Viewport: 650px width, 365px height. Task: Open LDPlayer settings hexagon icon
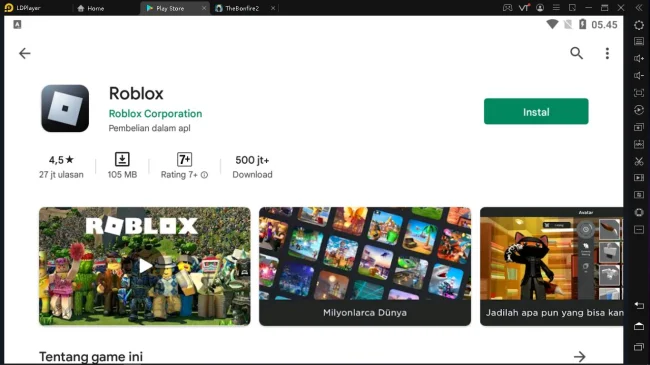[639, 25]
